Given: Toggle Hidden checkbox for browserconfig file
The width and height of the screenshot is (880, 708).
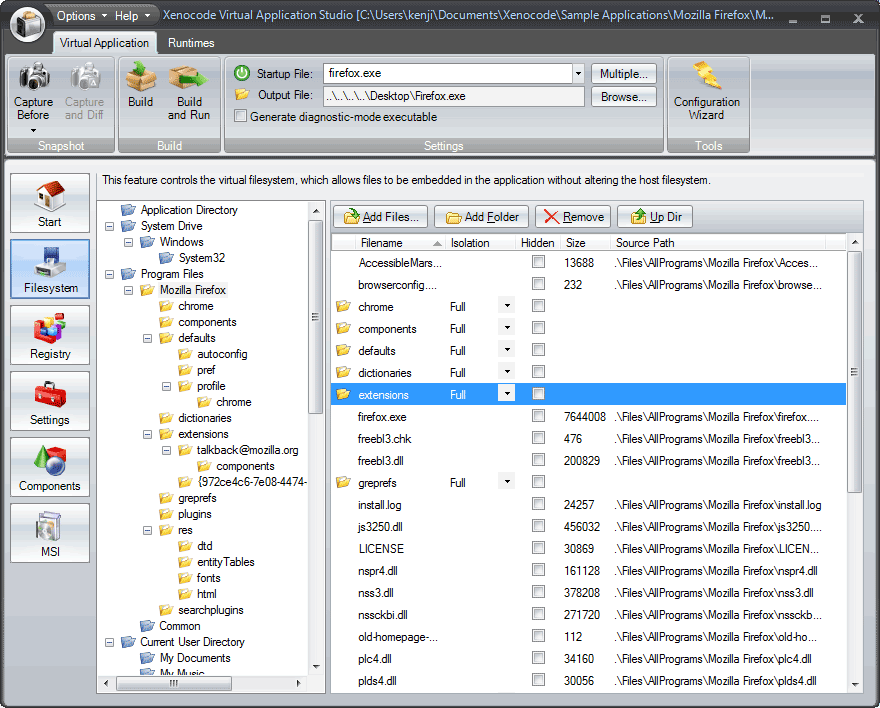Looking at the screenshot, I should point(538,283).
